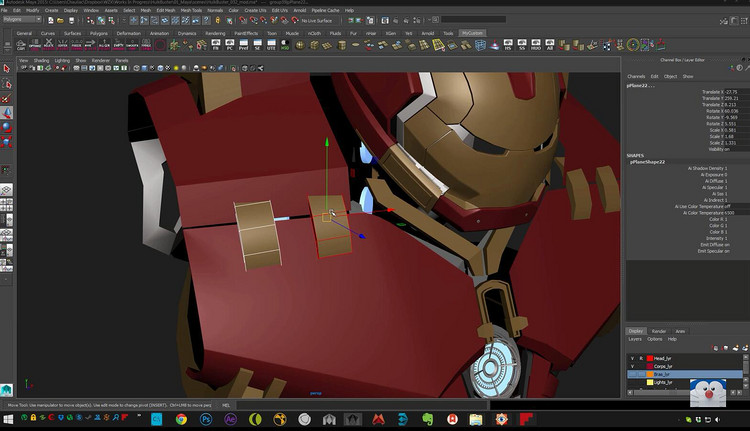Toggle use all lights yellow bulb icon
Screen dimensions: 750x431
pos(176,68)
